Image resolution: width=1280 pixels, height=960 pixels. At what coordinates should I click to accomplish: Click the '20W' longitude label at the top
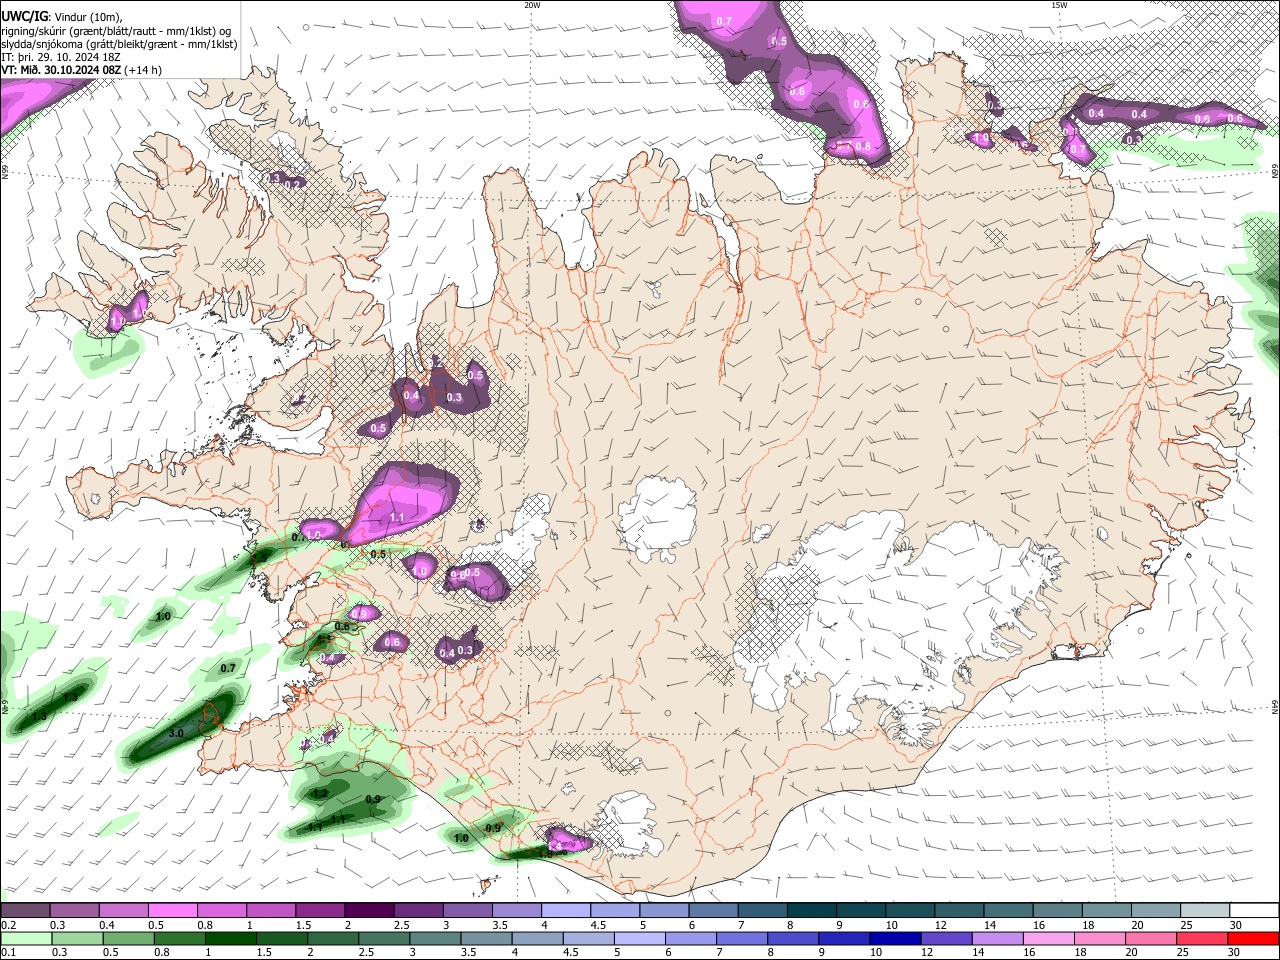532,5
